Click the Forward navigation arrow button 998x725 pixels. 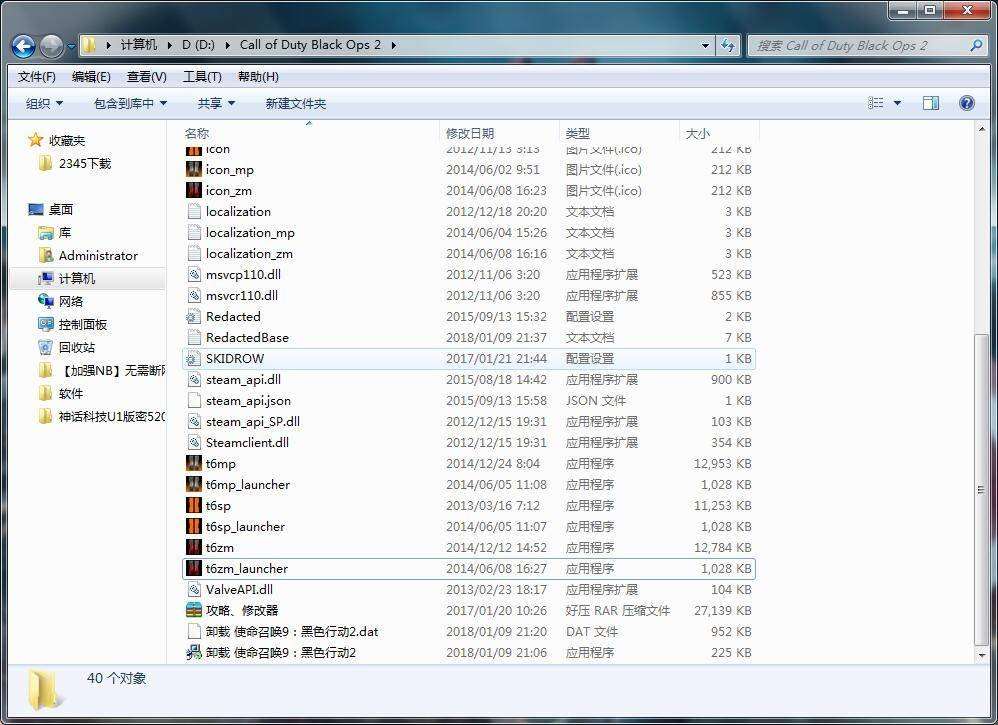click(52, 45)
